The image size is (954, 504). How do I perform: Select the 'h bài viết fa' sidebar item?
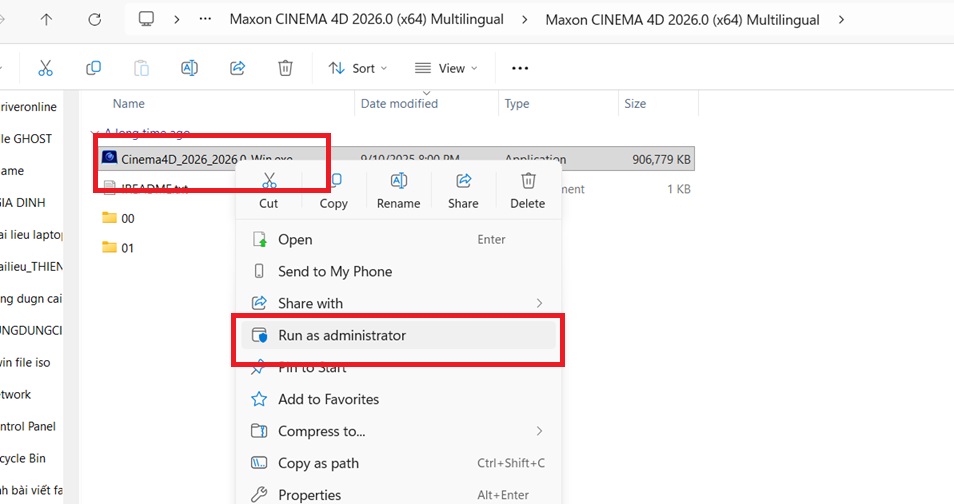tap(31, 490)
